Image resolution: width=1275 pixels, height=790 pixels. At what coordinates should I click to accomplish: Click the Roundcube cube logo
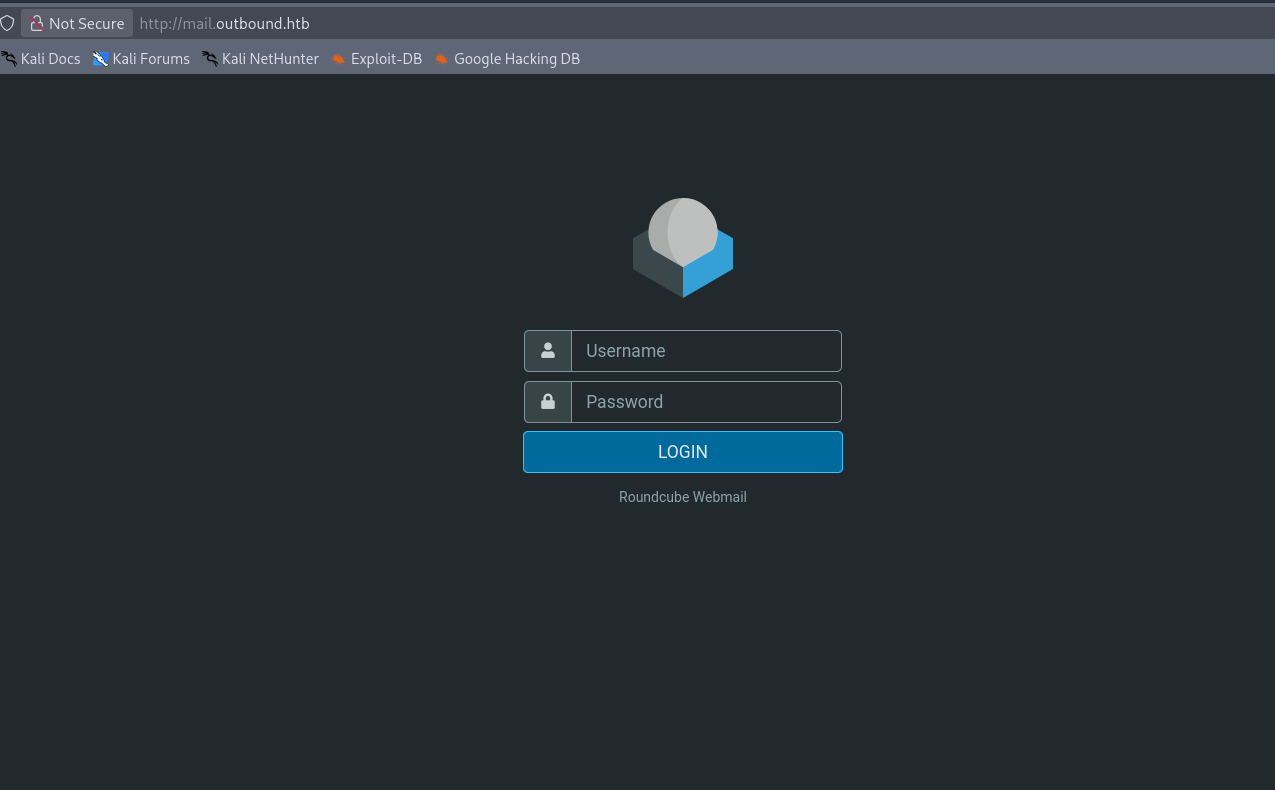(683, 248)
